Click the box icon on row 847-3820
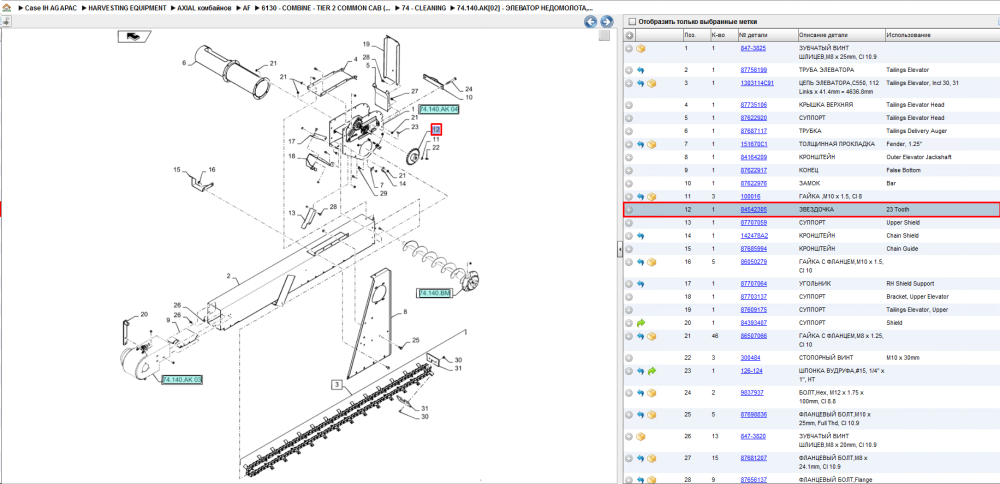This screenshot has width=1000, height=484. pyautogui.click(x=641, y=437)
